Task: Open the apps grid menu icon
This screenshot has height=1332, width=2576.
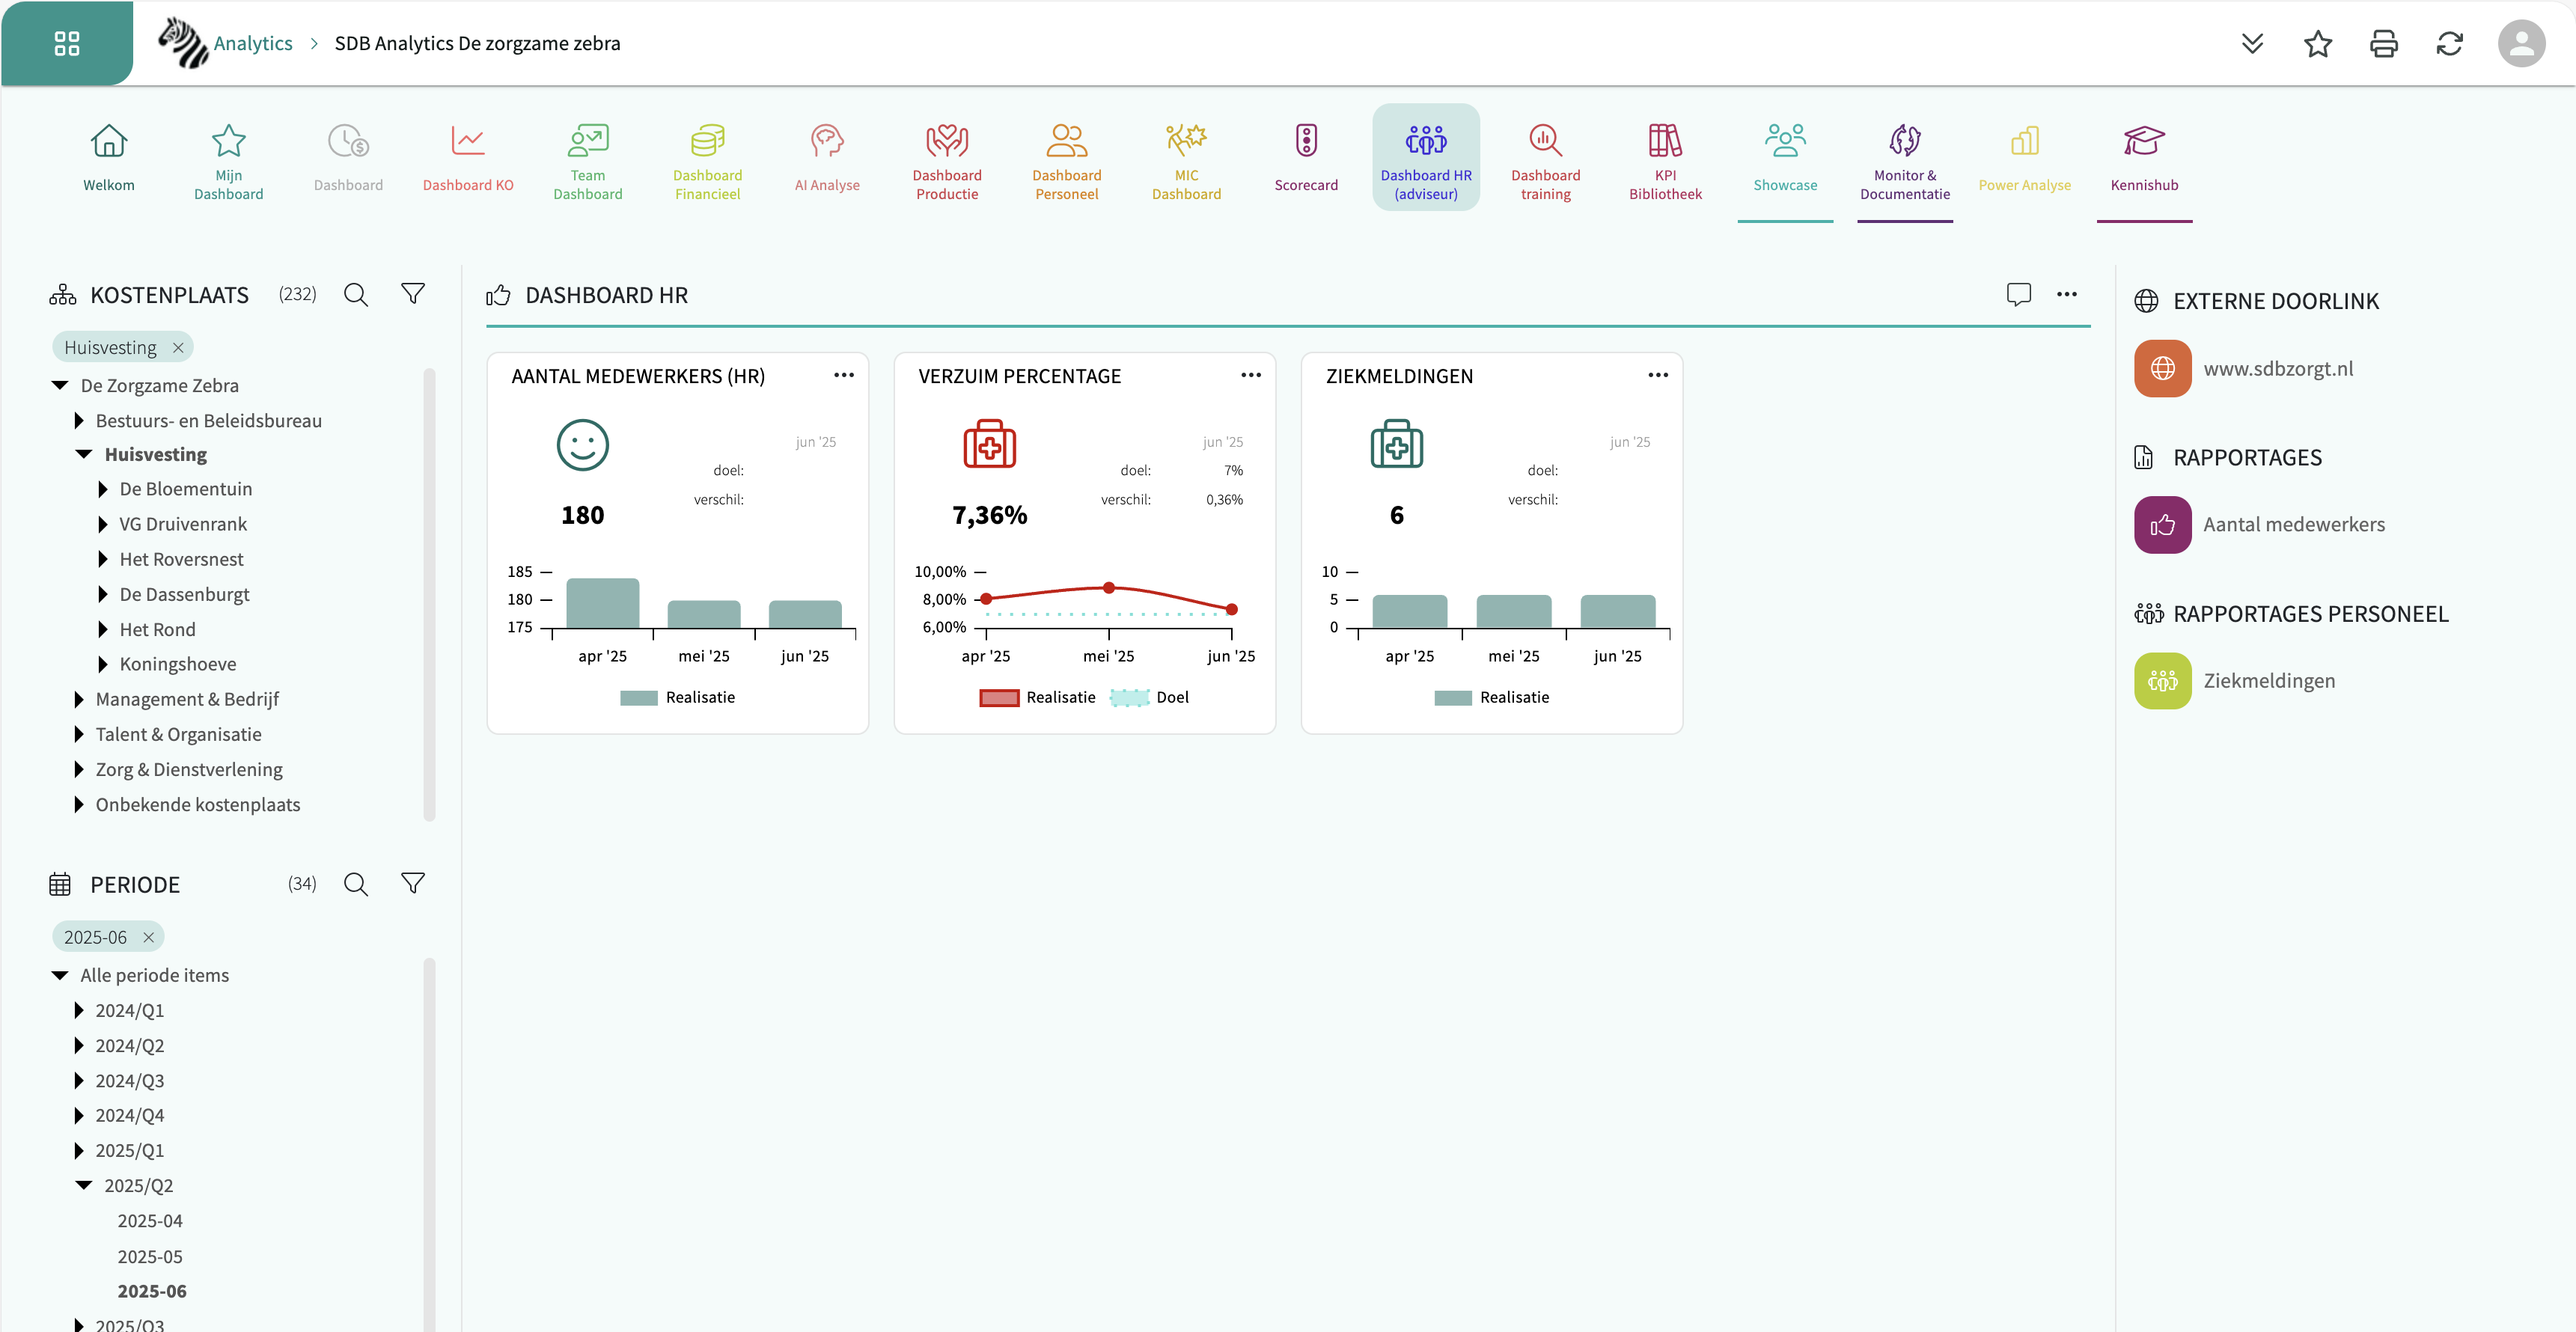Action: [x=66, y=43]
